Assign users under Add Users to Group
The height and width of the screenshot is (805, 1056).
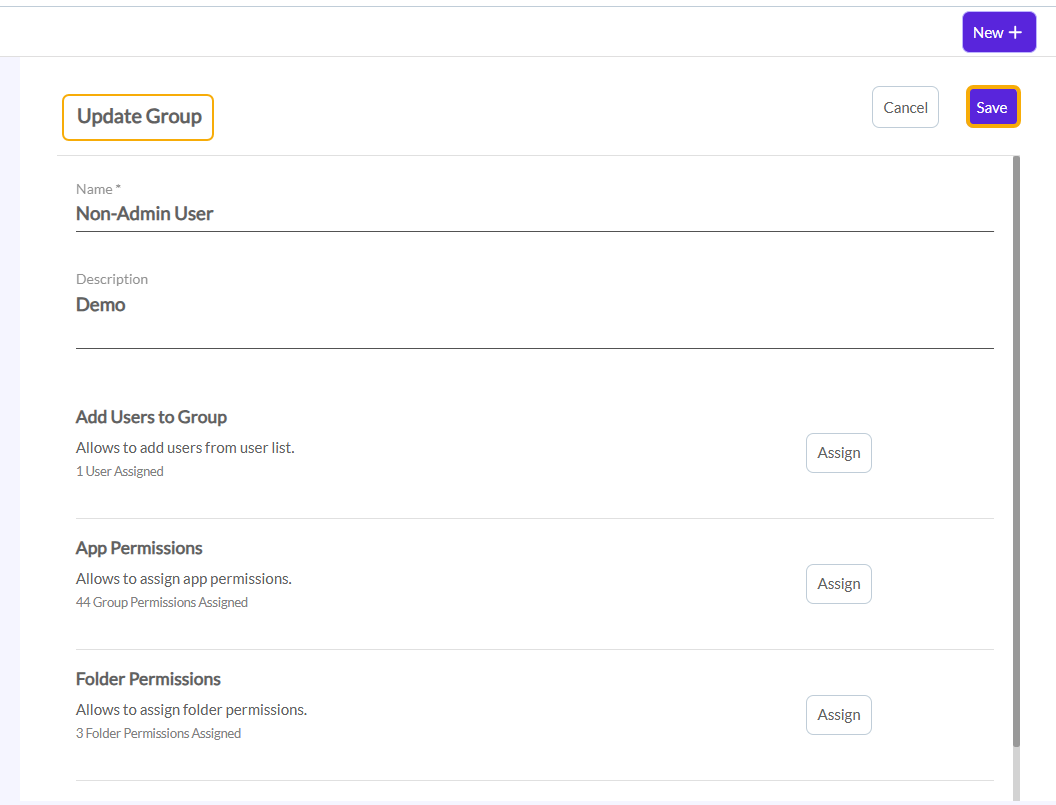838,453
